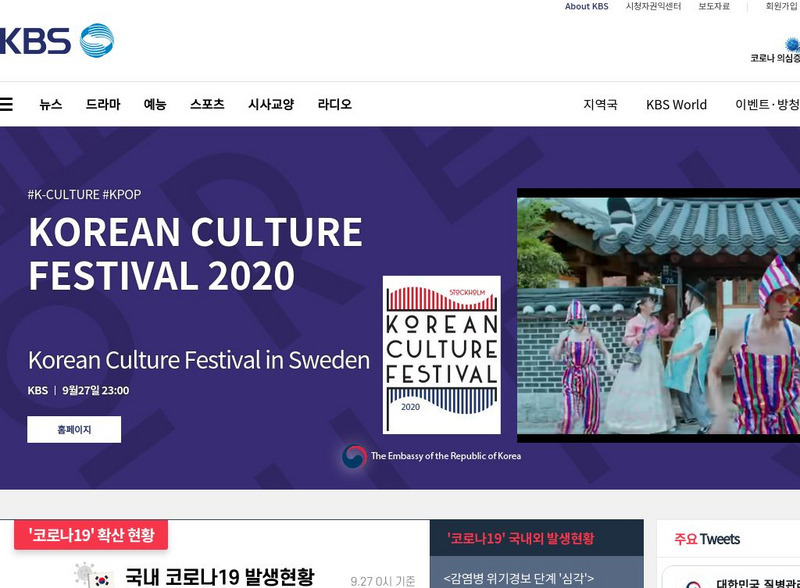Select the 드라마 section
Screen dimensions: 800x588
(x=103, y=104)
